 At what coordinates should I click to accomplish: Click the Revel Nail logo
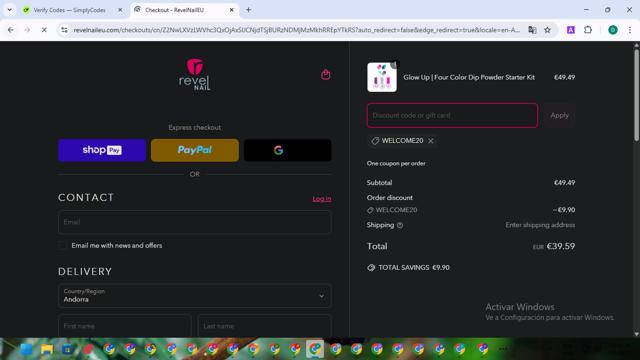pos(195,75)
